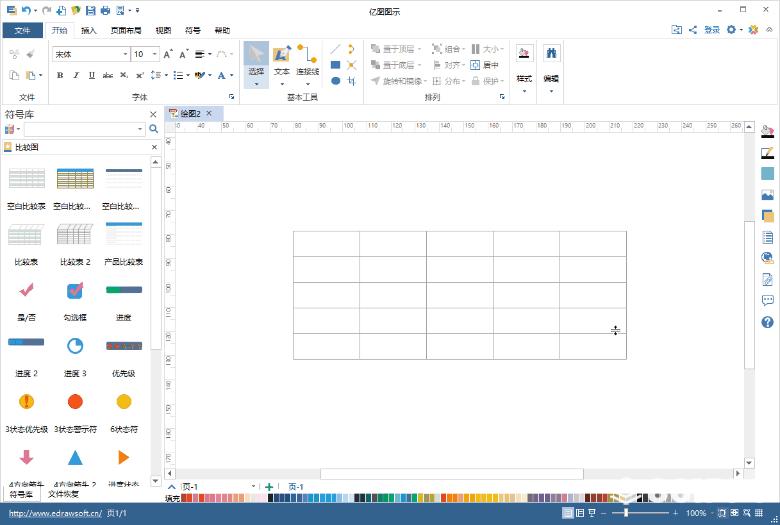Select the blue rectangle shape tool

[335, 65]
